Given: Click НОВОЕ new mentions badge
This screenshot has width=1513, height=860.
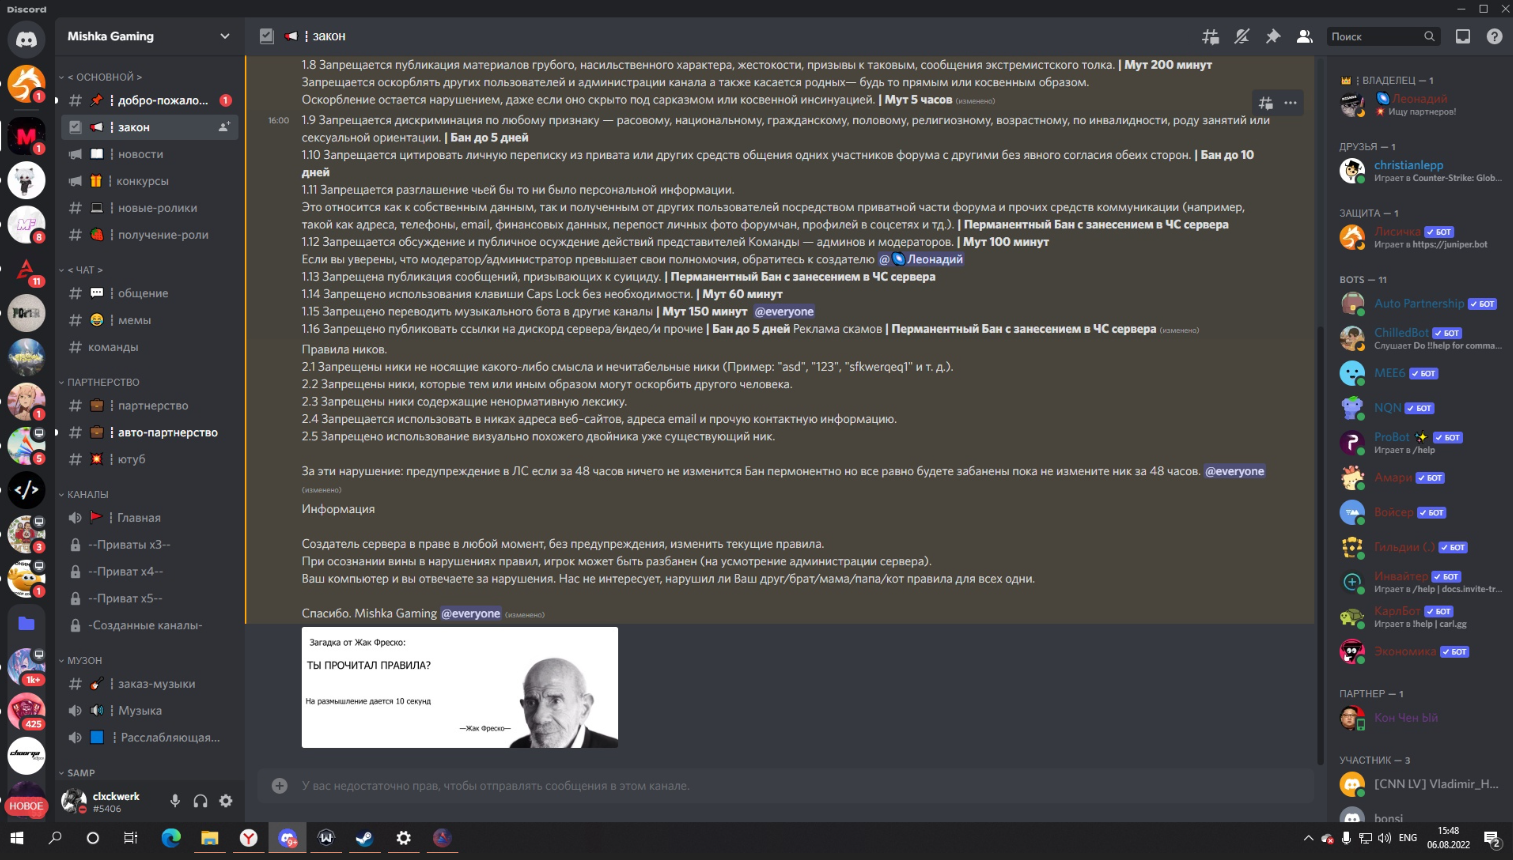Looking at the screenshot, I should [x=26, y=806].
